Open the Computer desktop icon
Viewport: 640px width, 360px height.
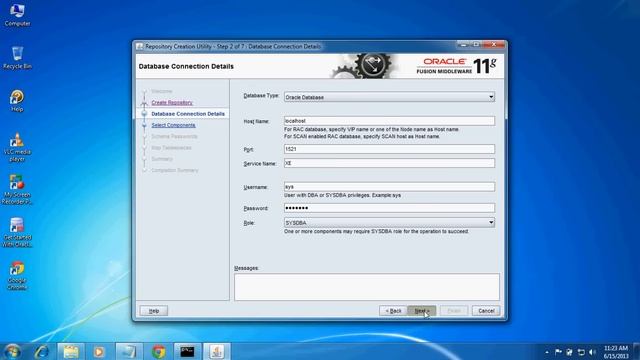17,15
